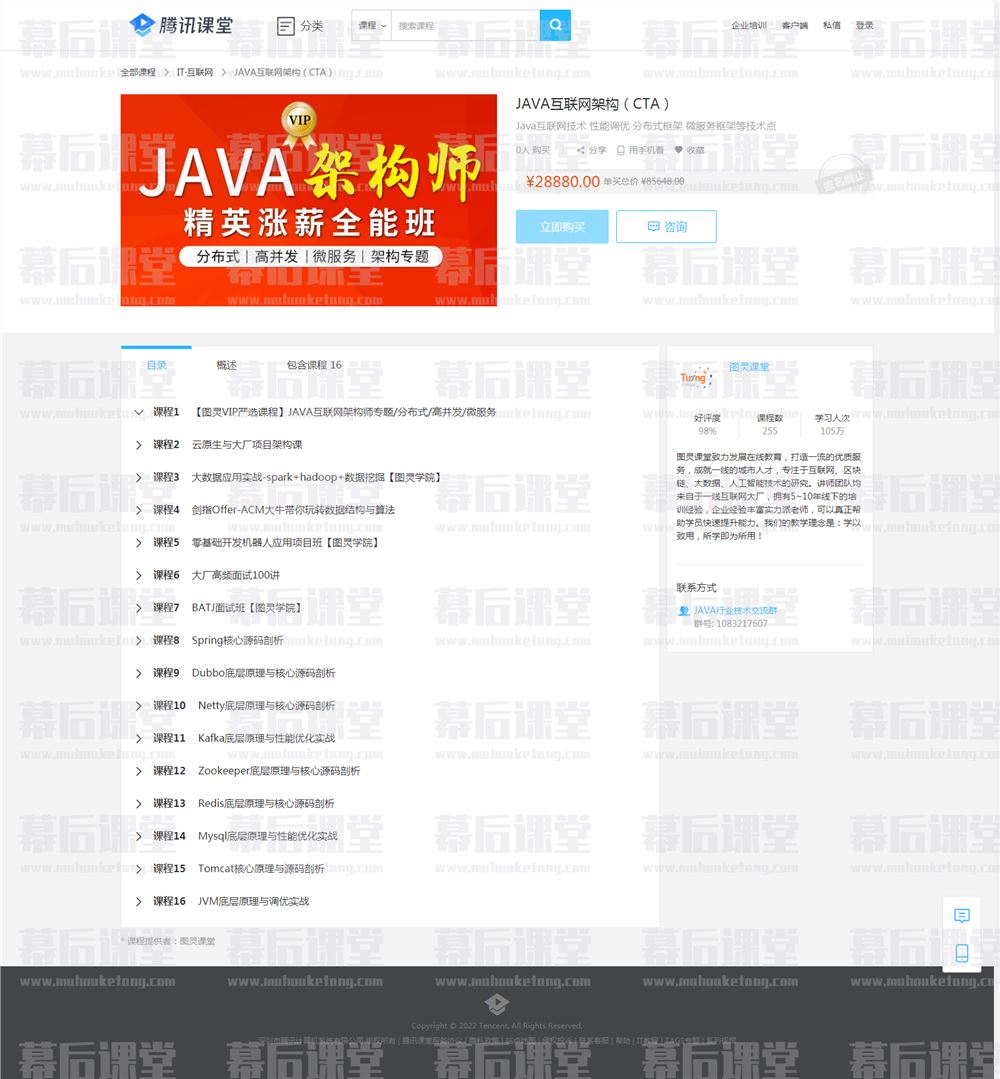Click 课程14 Mysql底层原理与性能优化实战 title

(268, 835)
